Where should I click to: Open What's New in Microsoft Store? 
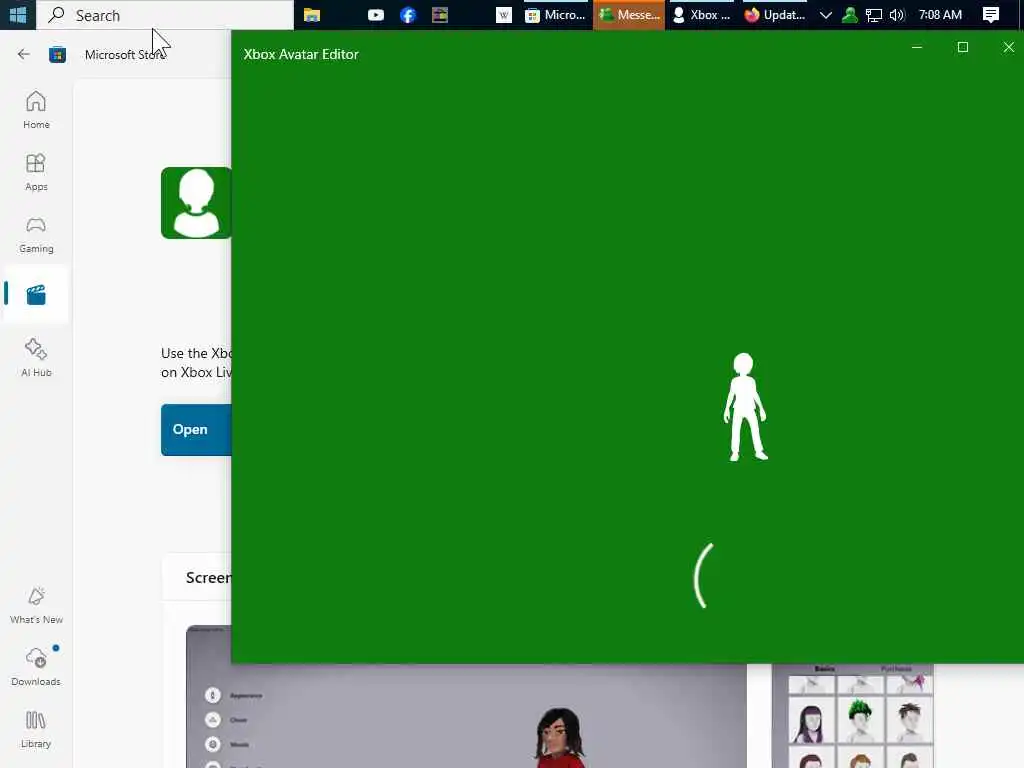click(36, 605)
